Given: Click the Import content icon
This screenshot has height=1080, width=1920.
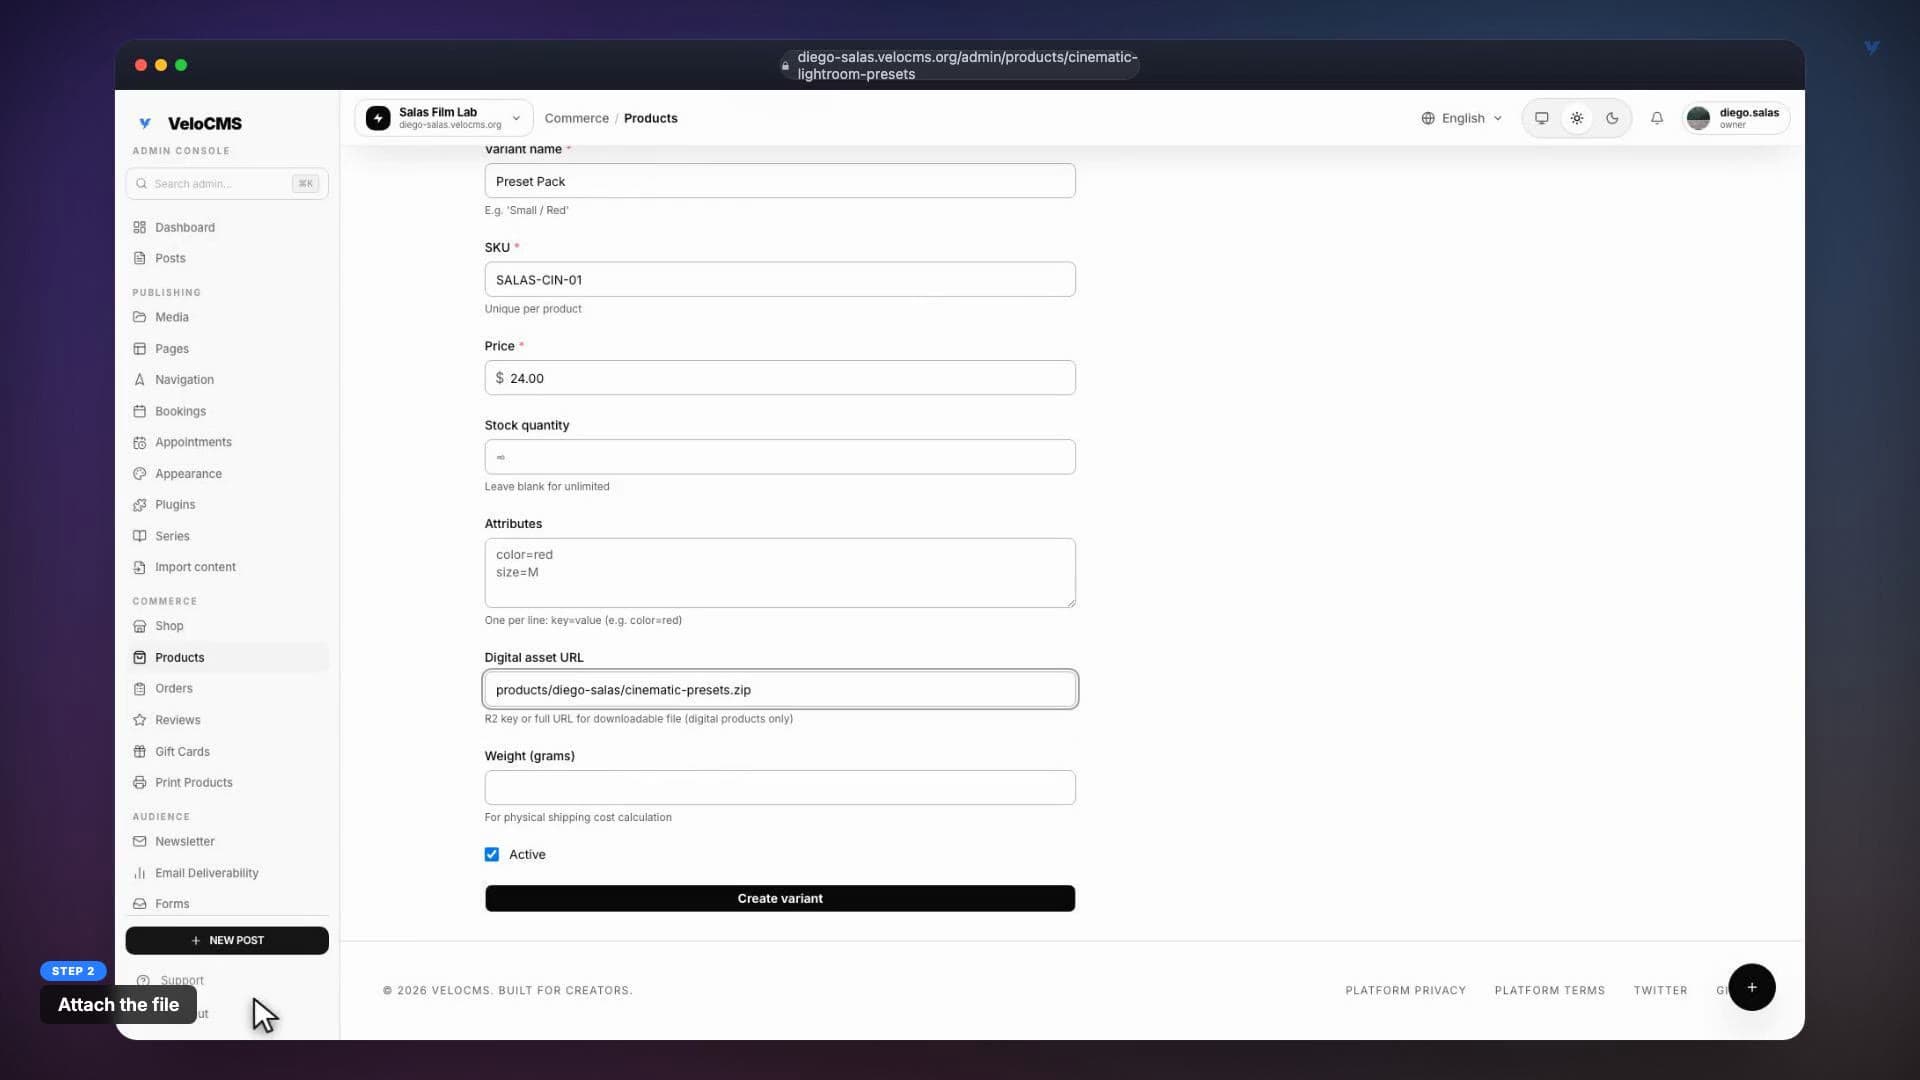Looking at the screenshot, I should tap(140, 567).
